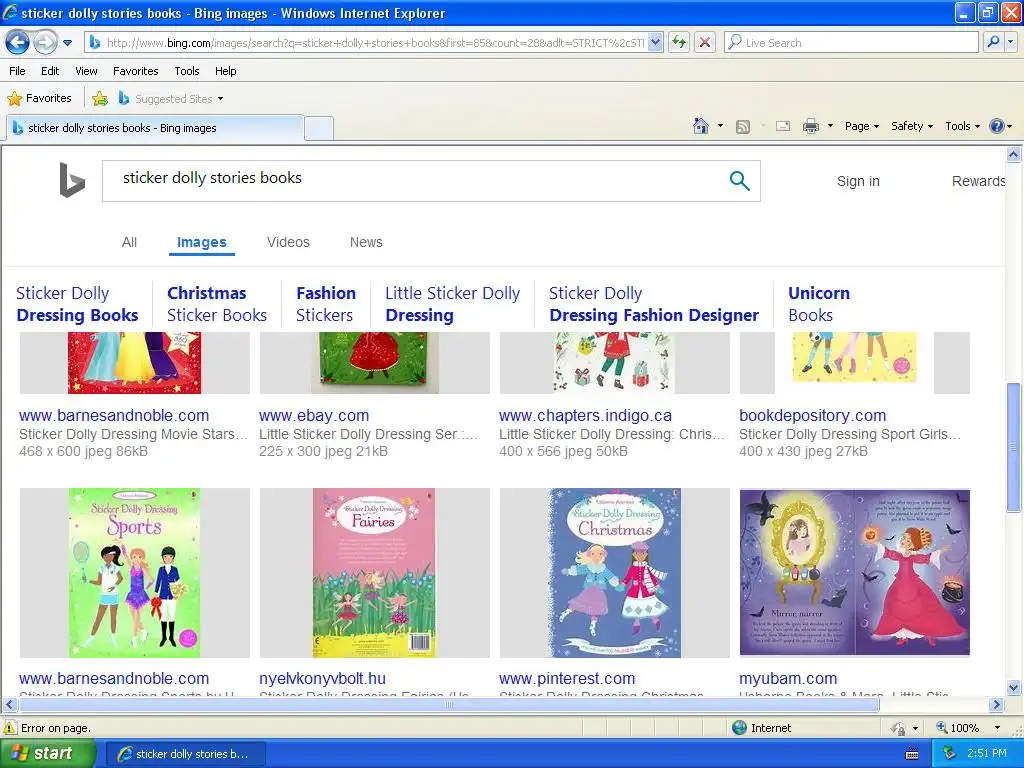Click the horizontal scrollbar right arrow
1024x768 pixels.
pos(997,705)
